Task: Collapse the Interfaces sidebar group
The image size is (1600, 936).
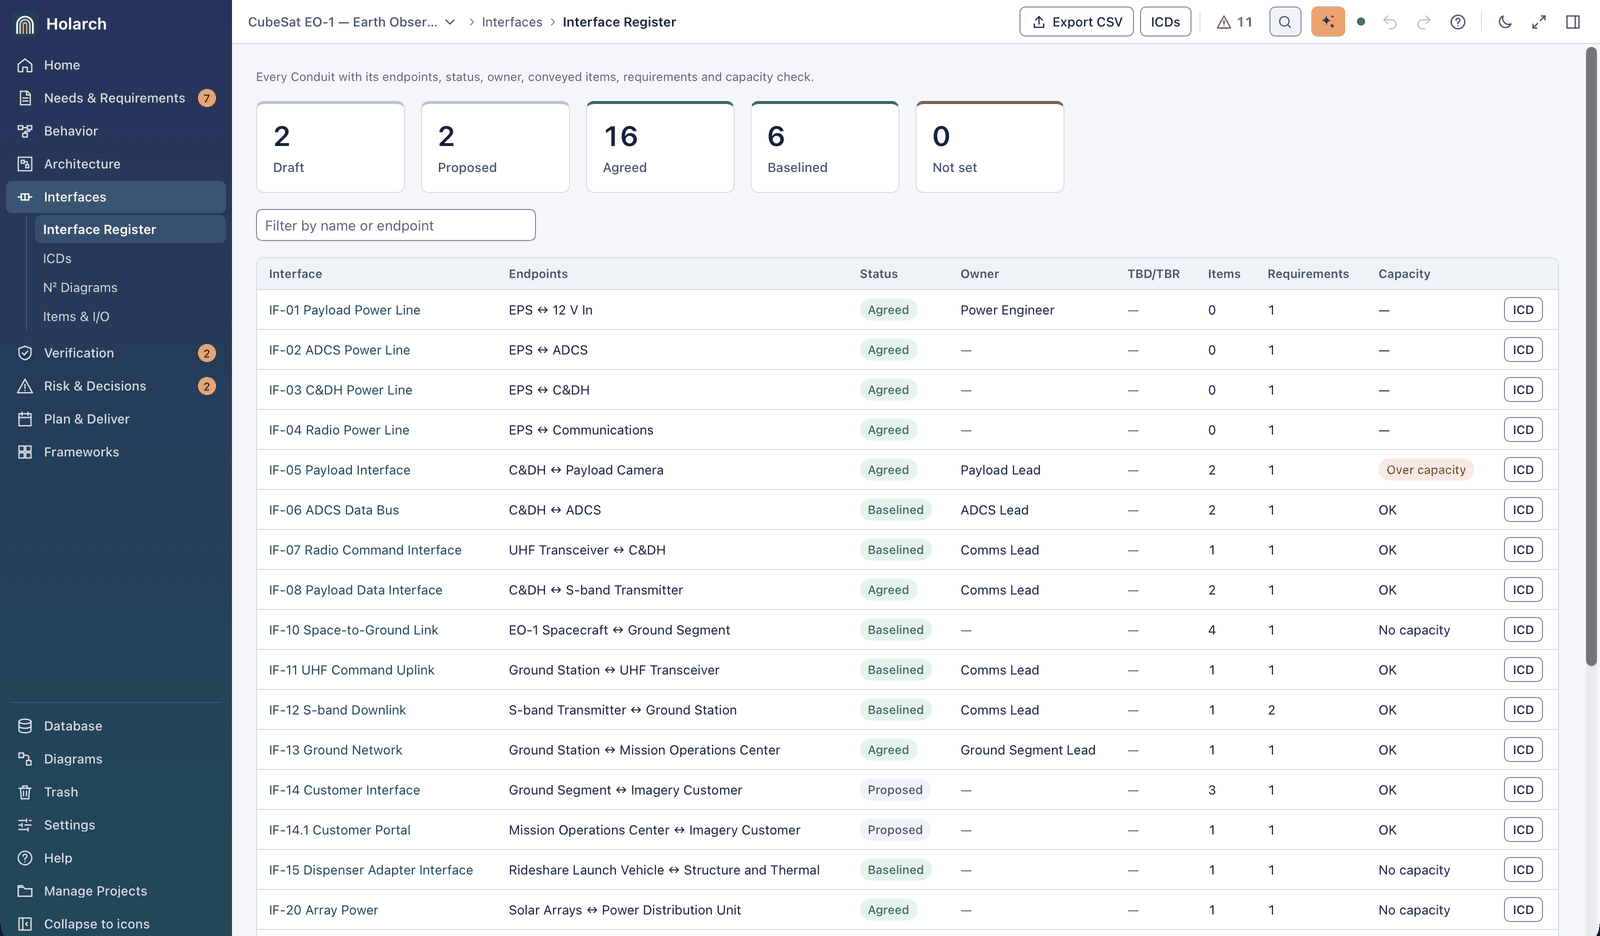Action: click(x=116, y=197)
